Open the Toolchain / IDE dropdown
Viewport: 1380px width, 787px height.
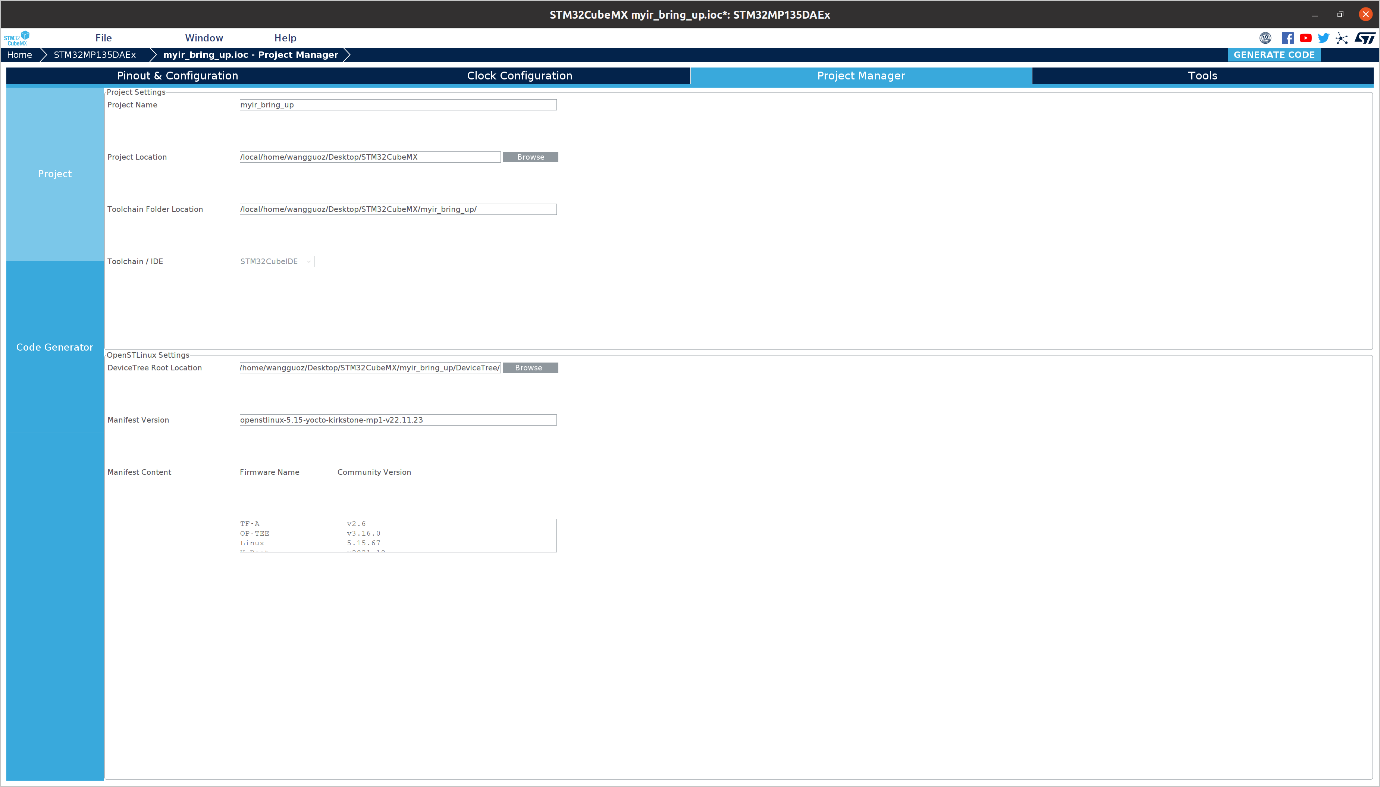pos(277,262)
